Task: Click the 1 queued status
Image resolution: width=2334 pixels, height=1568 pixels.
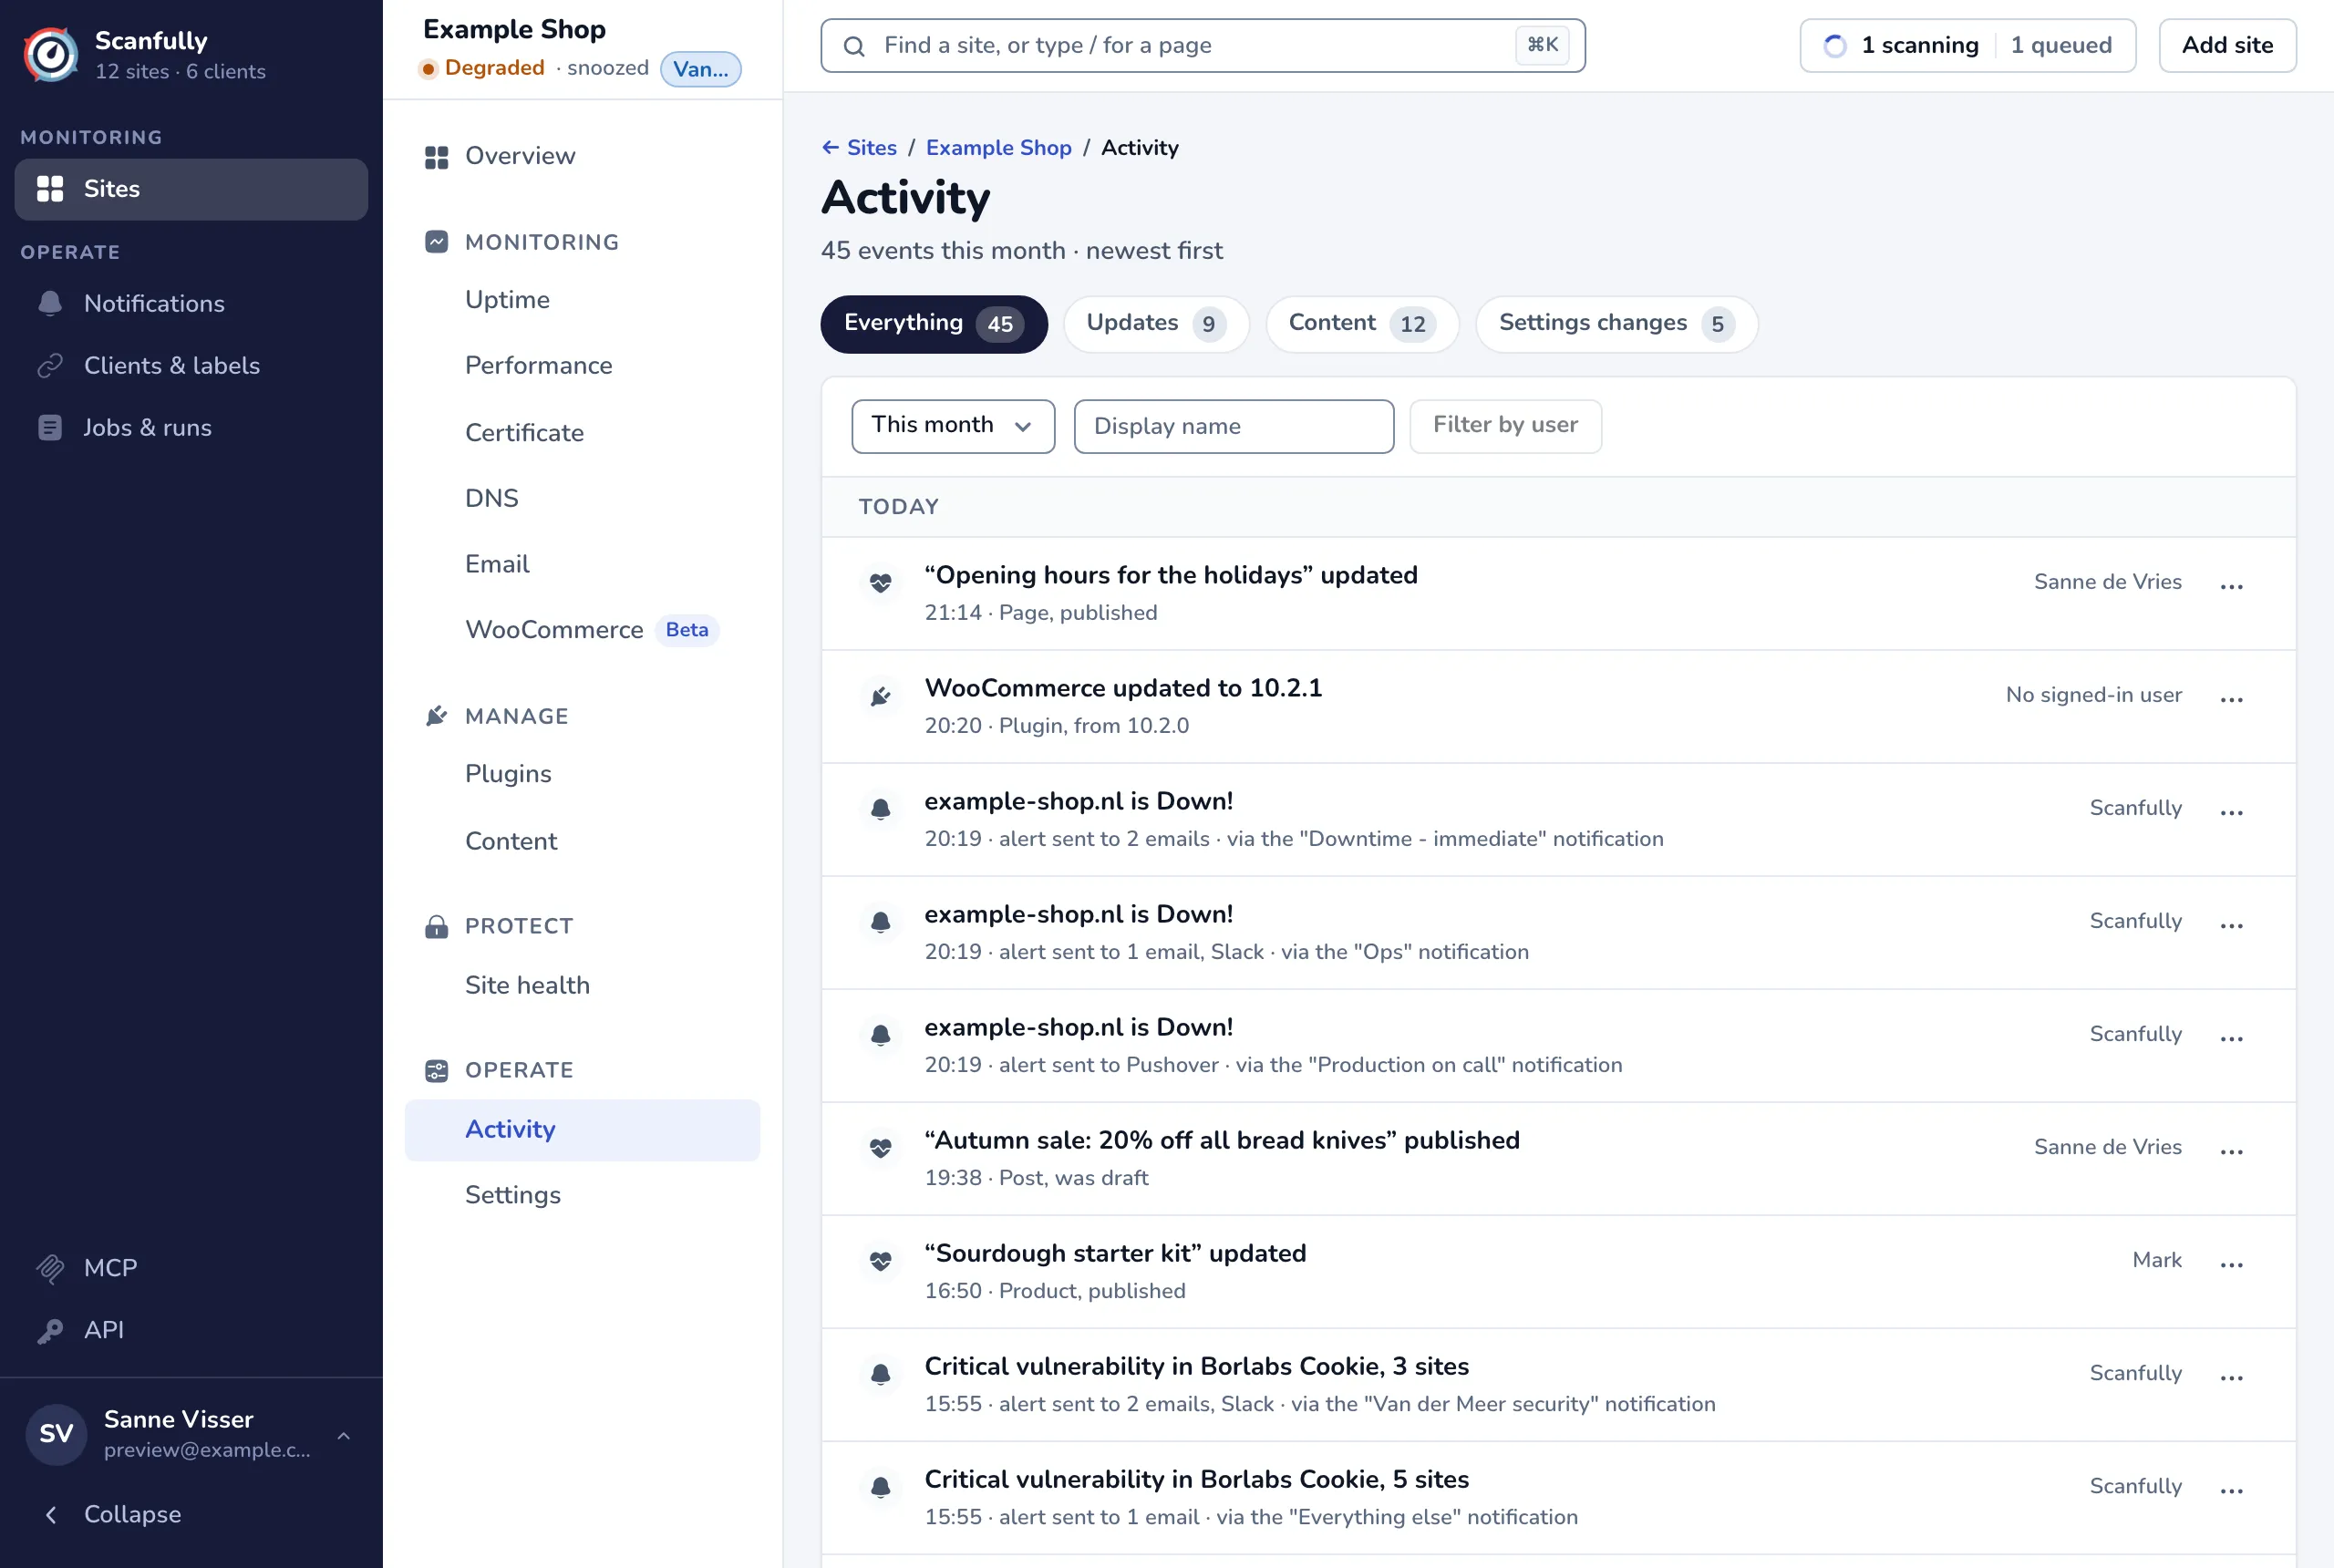Action: tap(2061, 46)
